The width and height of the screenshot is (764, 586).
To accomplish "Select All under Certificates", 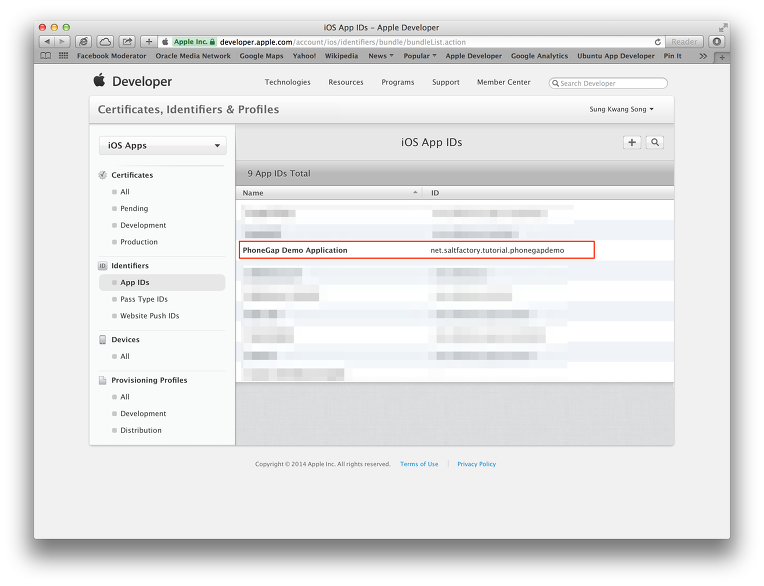I will coord(125,192).
